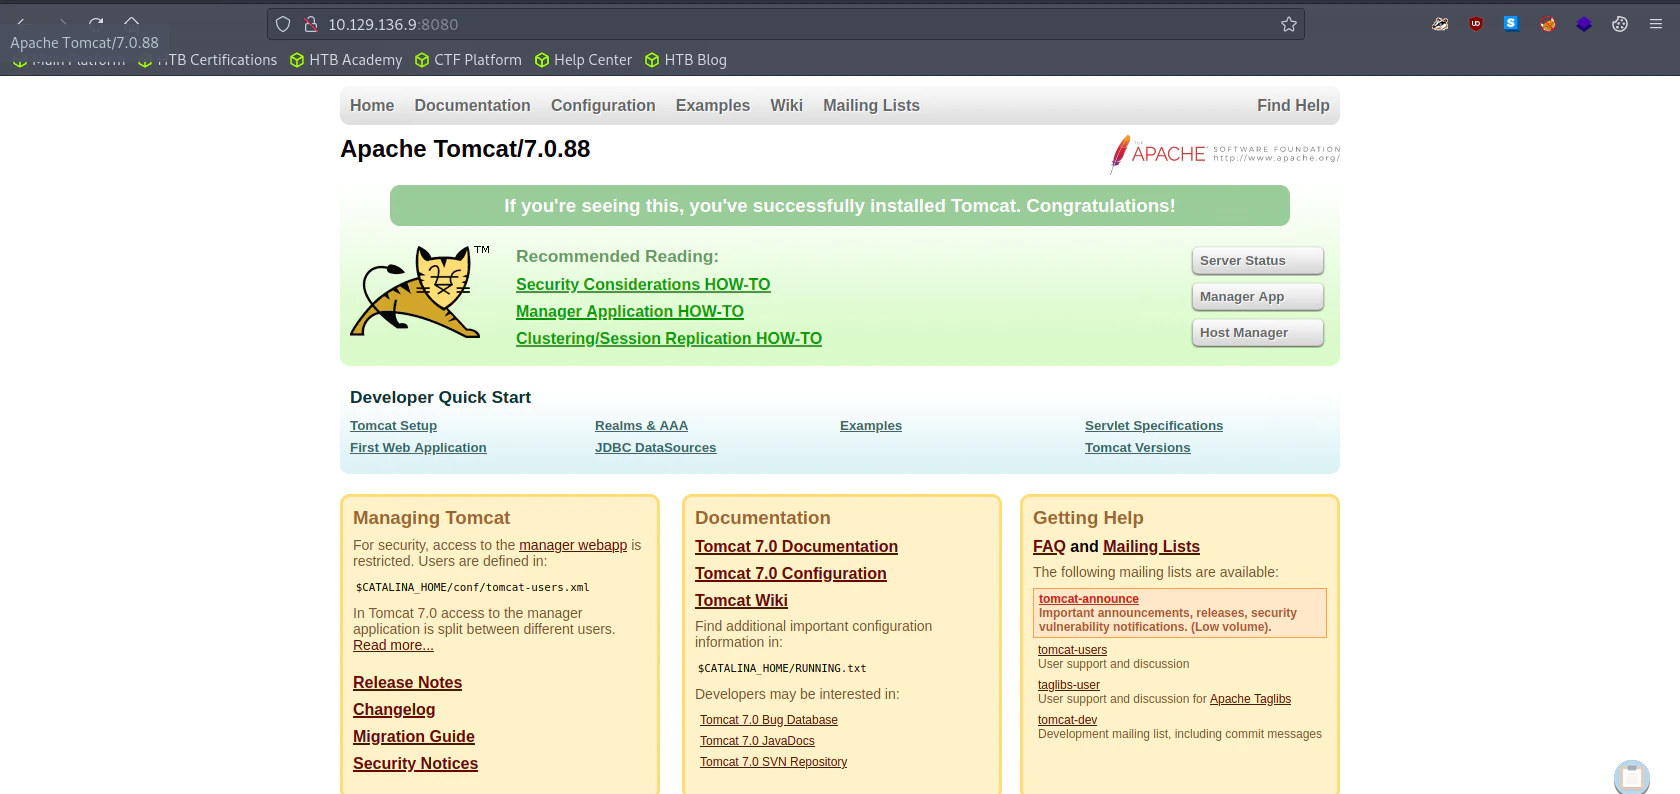Select the Examples navigation item

[713, 105]
